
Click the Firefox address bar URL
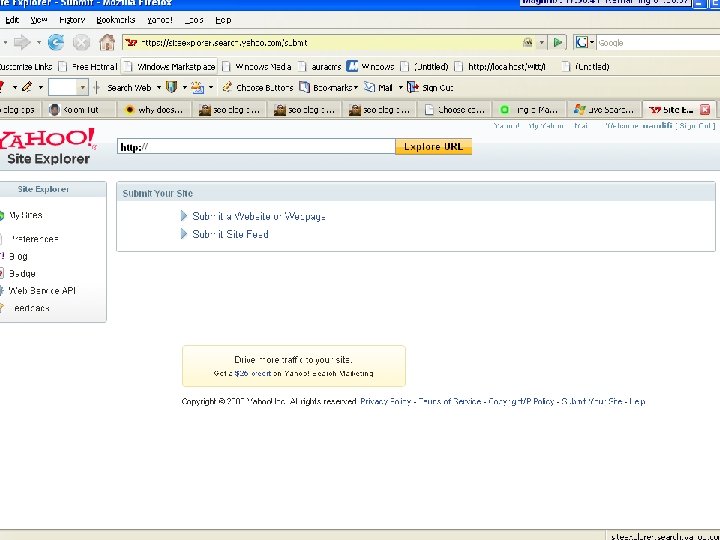pos(321,43)
